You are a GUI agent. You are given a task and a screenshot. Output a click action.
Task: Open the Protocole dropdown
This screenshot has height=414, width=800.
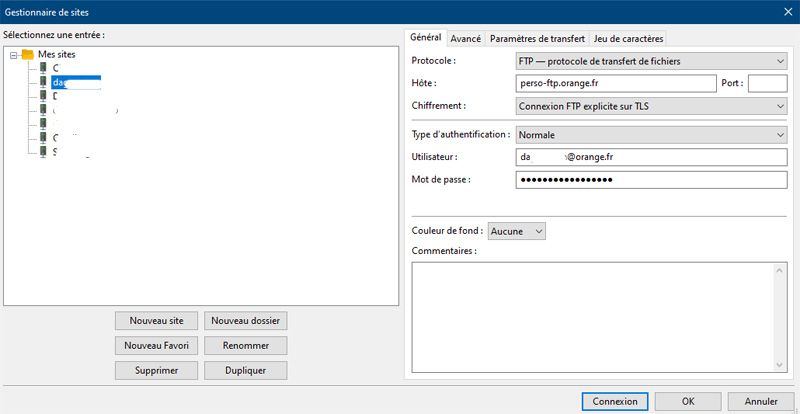(651, 61)
